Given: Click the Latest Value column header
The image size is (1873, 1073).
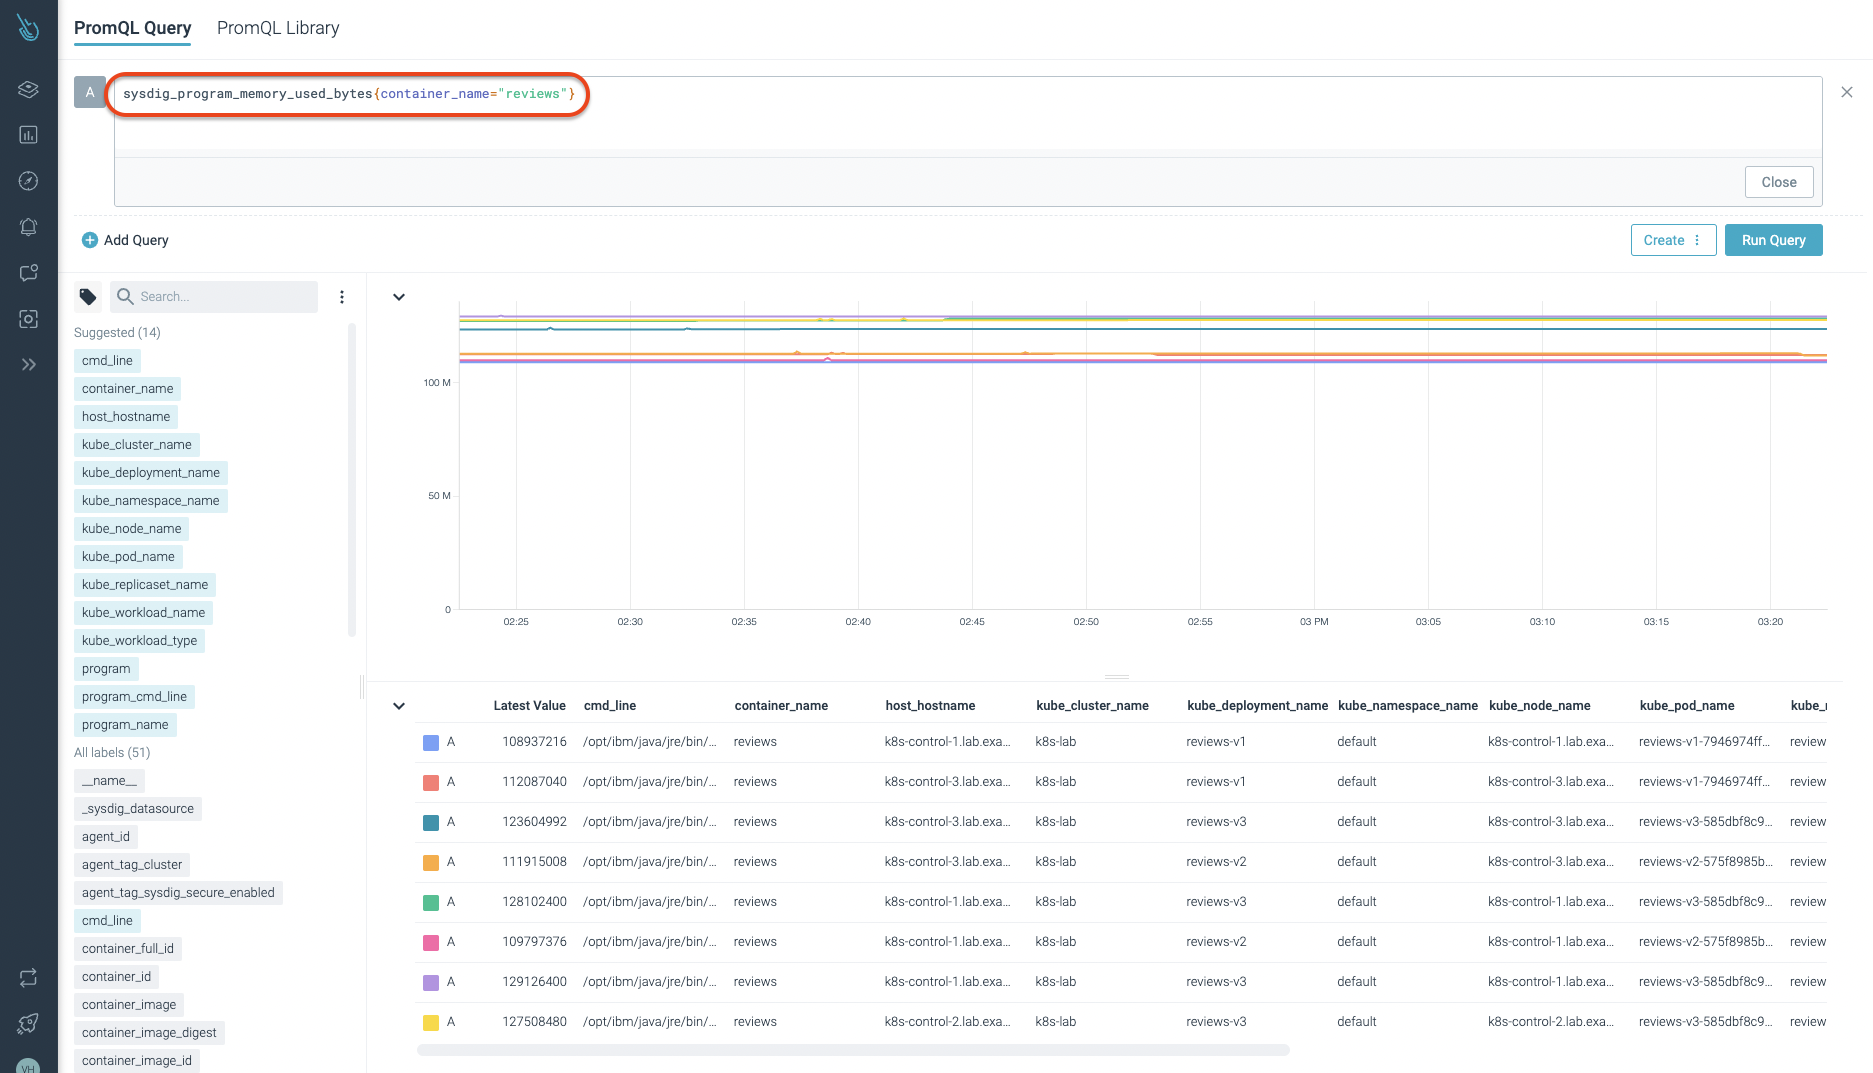Looking at the screenshot, I should [529, 706].
